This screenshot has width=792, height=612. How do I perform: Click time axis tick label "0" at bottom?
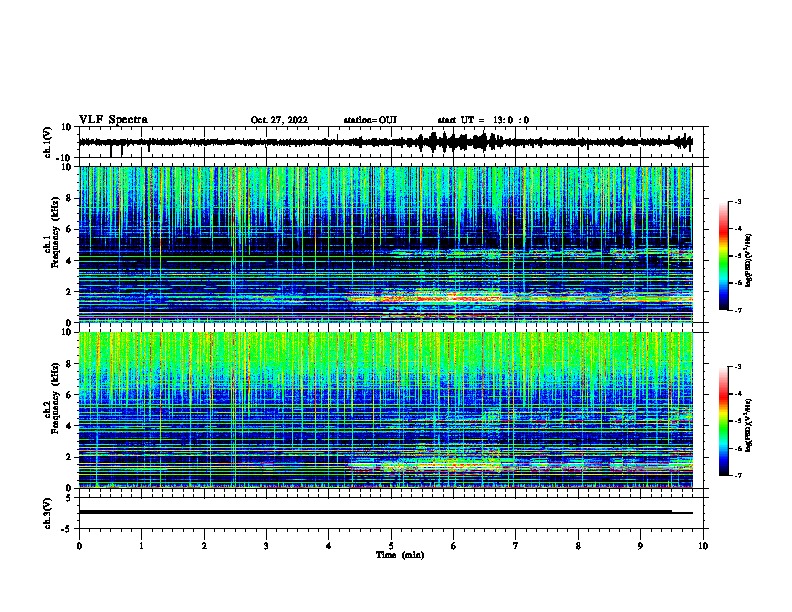[x=79, y=546]
